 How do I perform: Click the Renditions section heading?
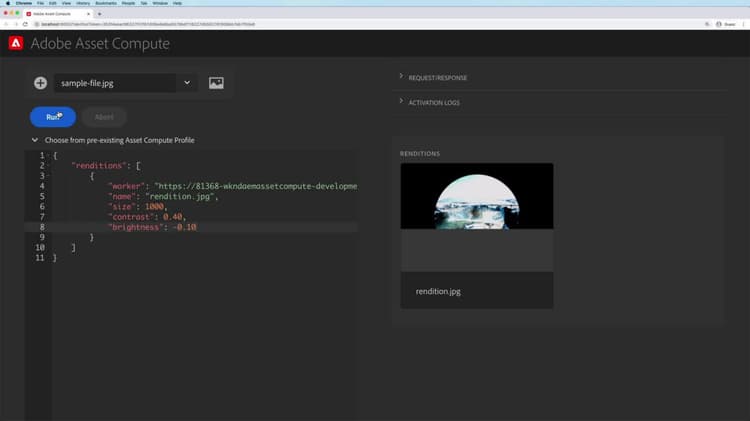[x=419, y=154]
